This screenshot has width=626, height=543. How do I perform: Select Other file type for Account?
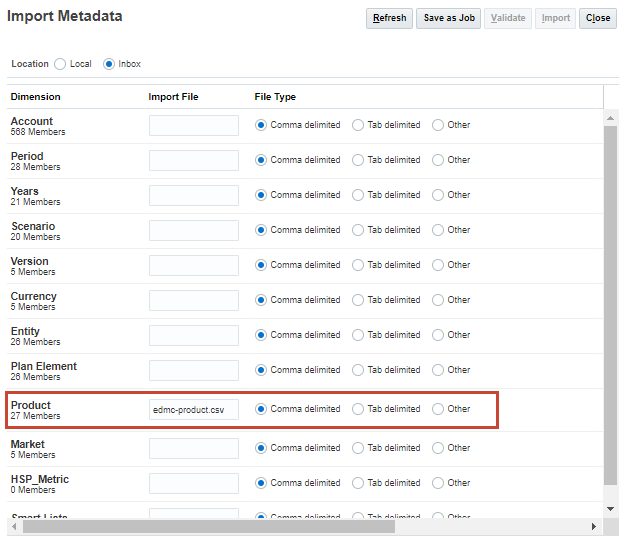[x=438, y=125]
